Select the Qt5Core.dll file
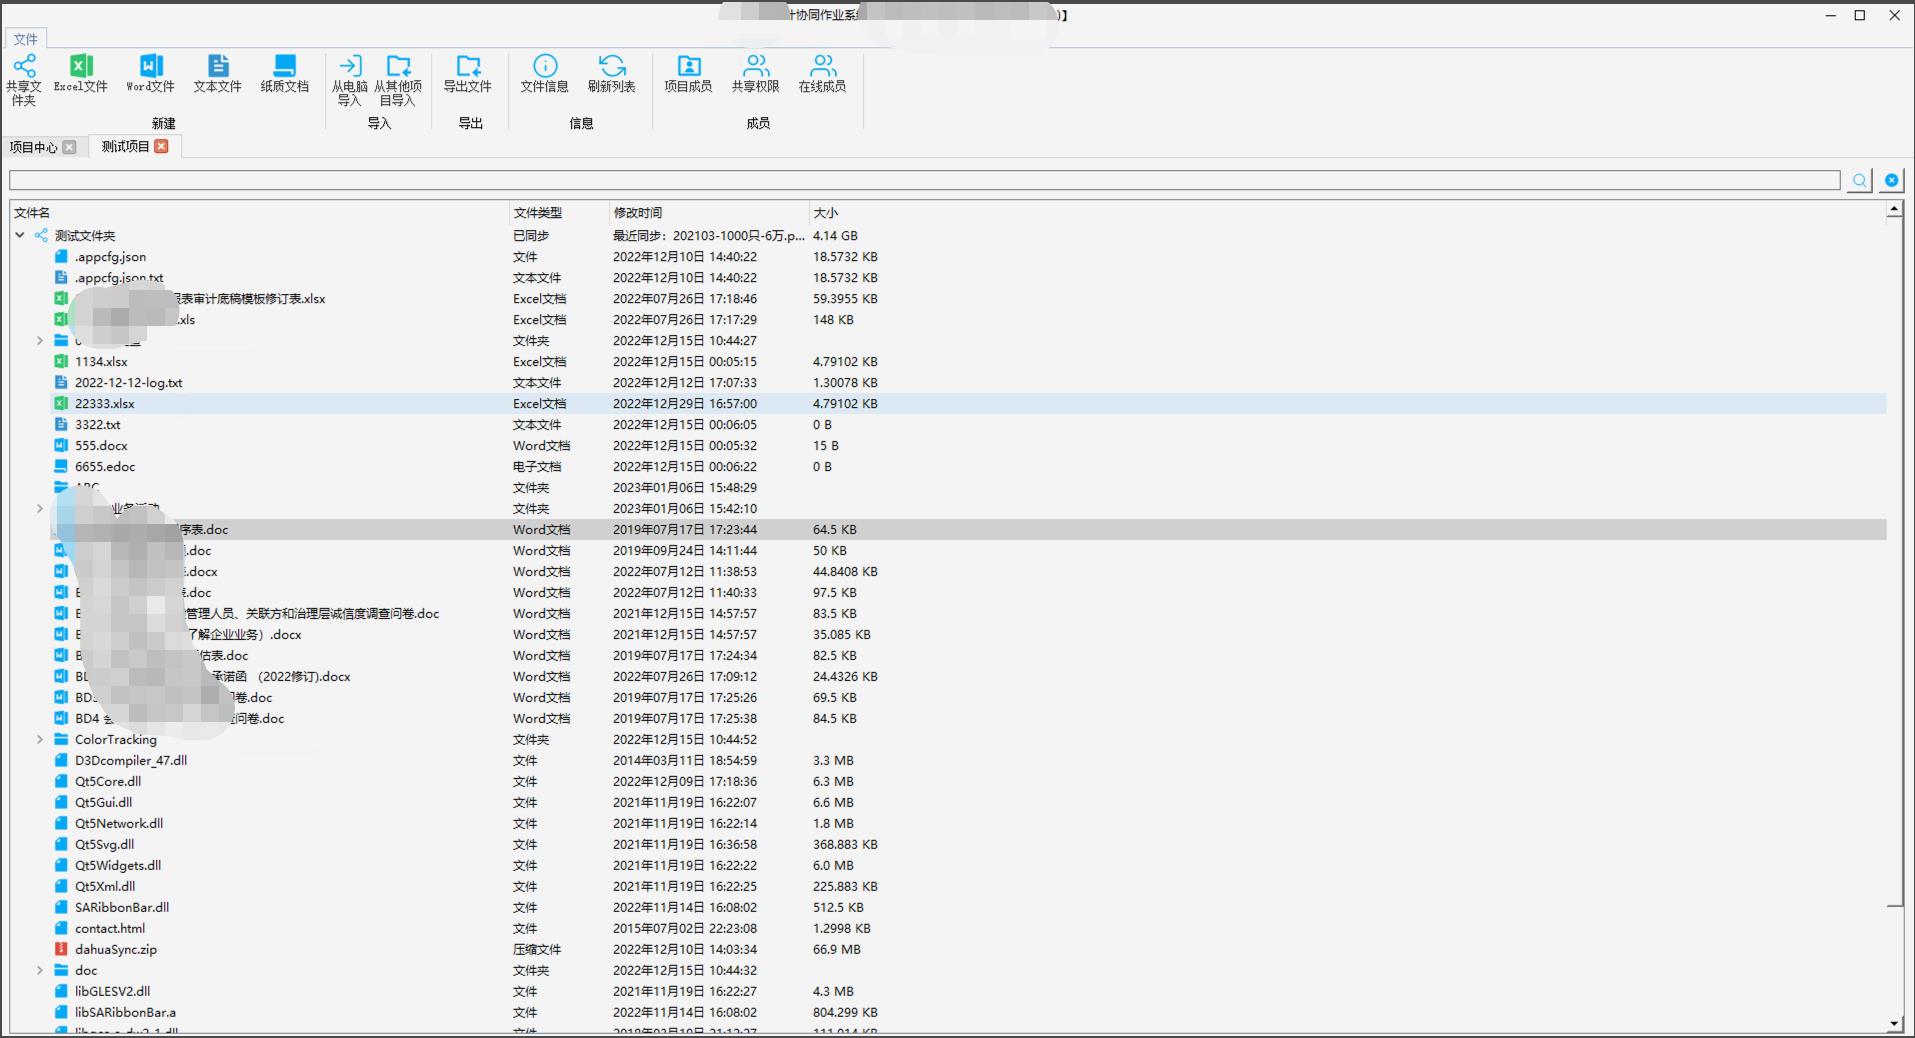1915x1038 pixels. [x=108, y=781]
